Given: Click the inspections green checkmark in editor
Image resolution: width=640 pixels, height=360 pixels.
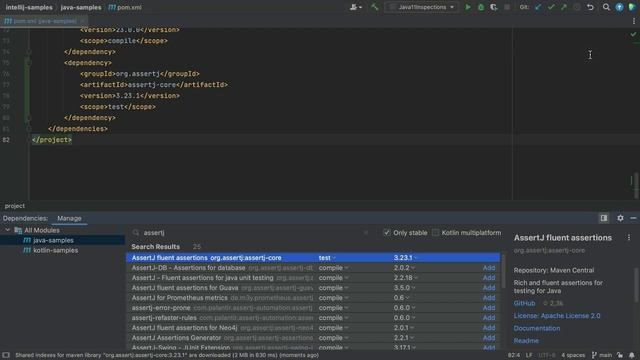Looking at the screenshot, I should [633, 34].
